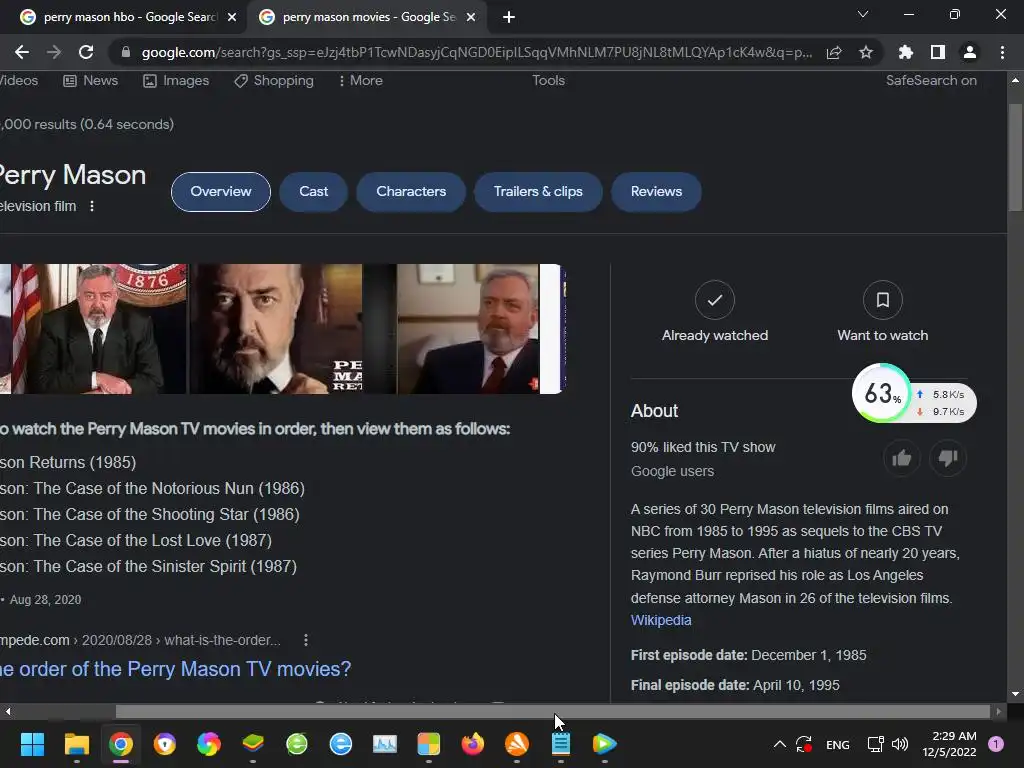Open three-dot options beside television film
The height and width of the screenshot is (768, 1024).
point(92,206)
